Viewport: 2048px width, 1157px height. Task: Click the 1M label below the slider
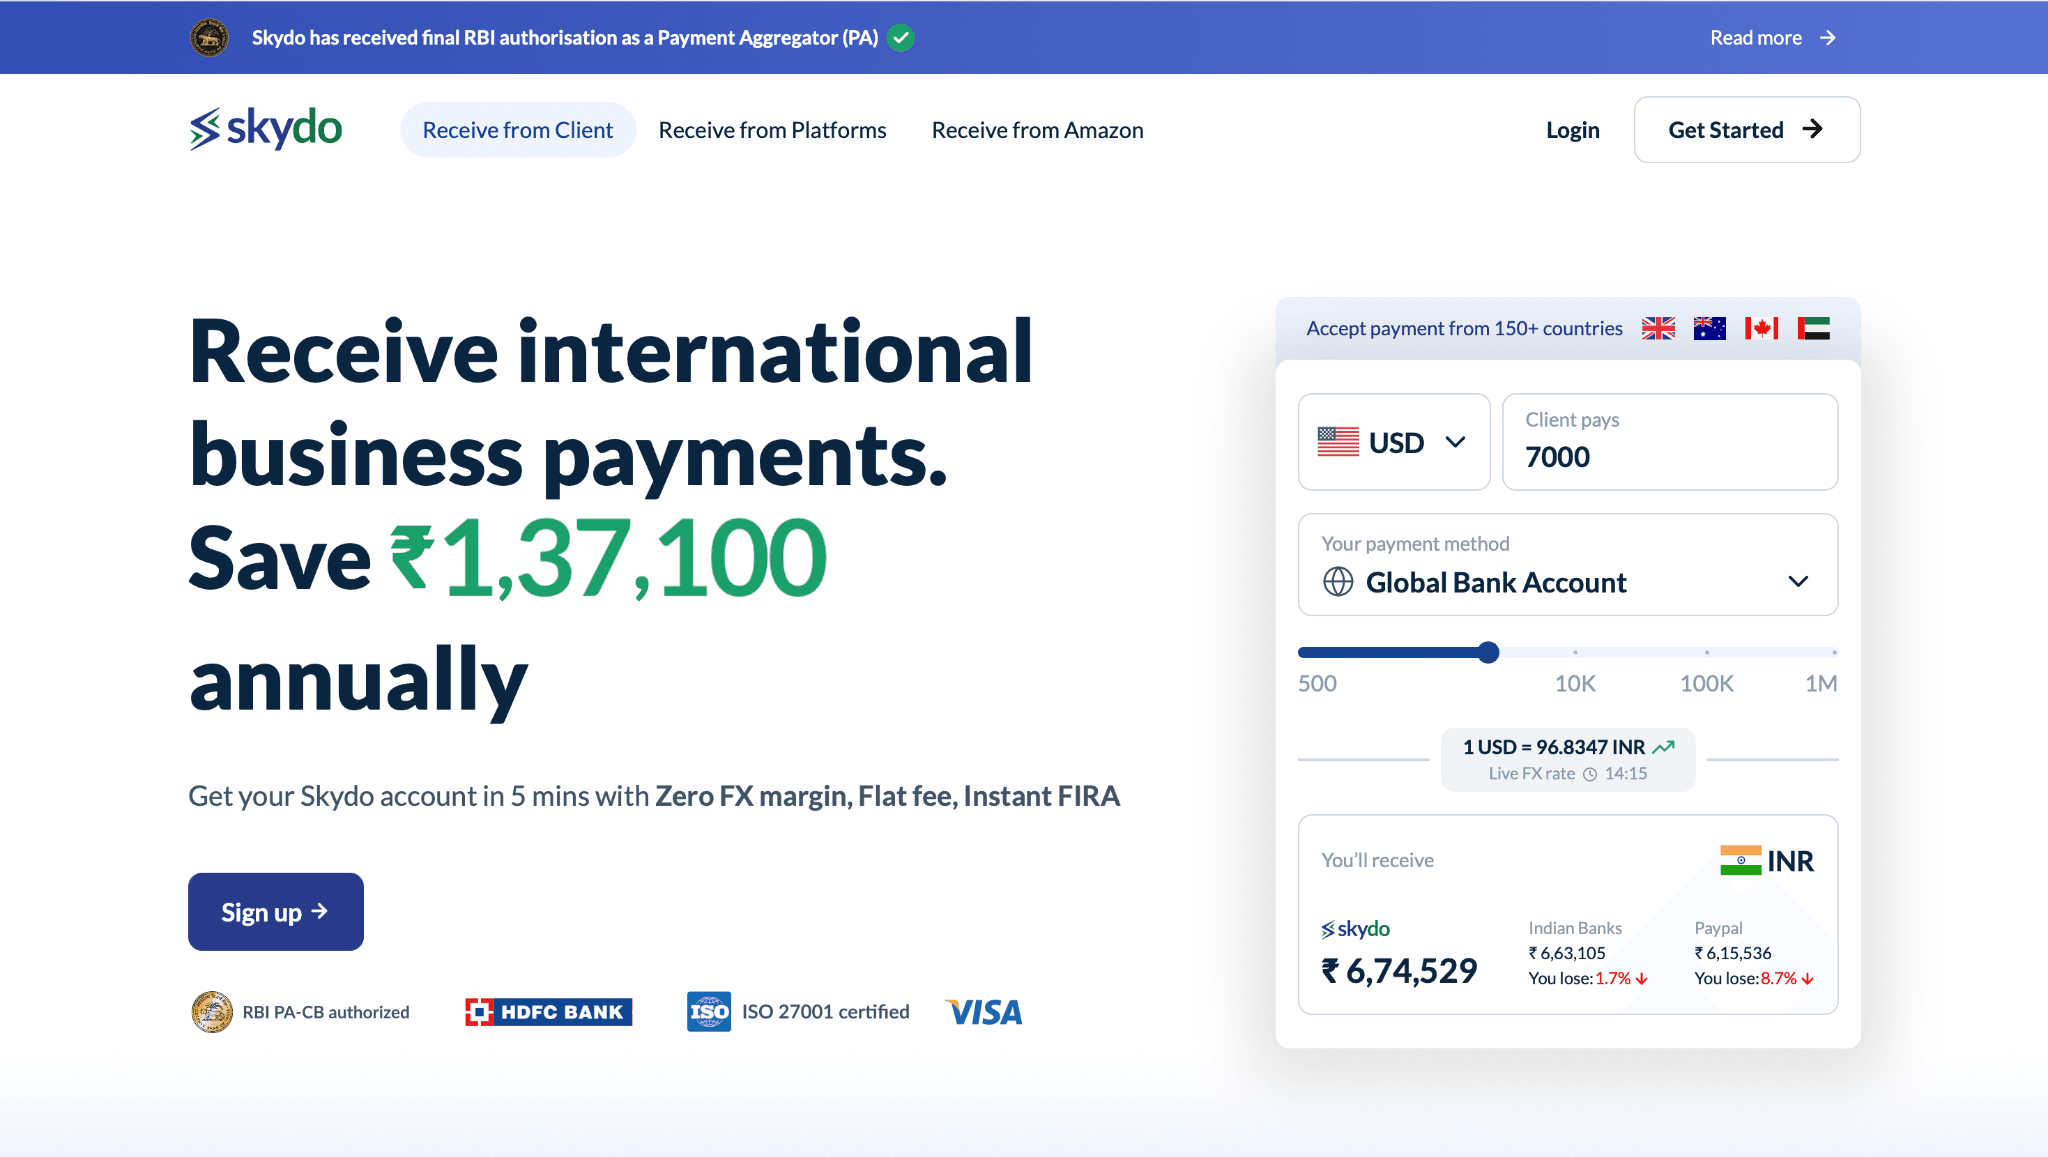tap(1821, 683)
